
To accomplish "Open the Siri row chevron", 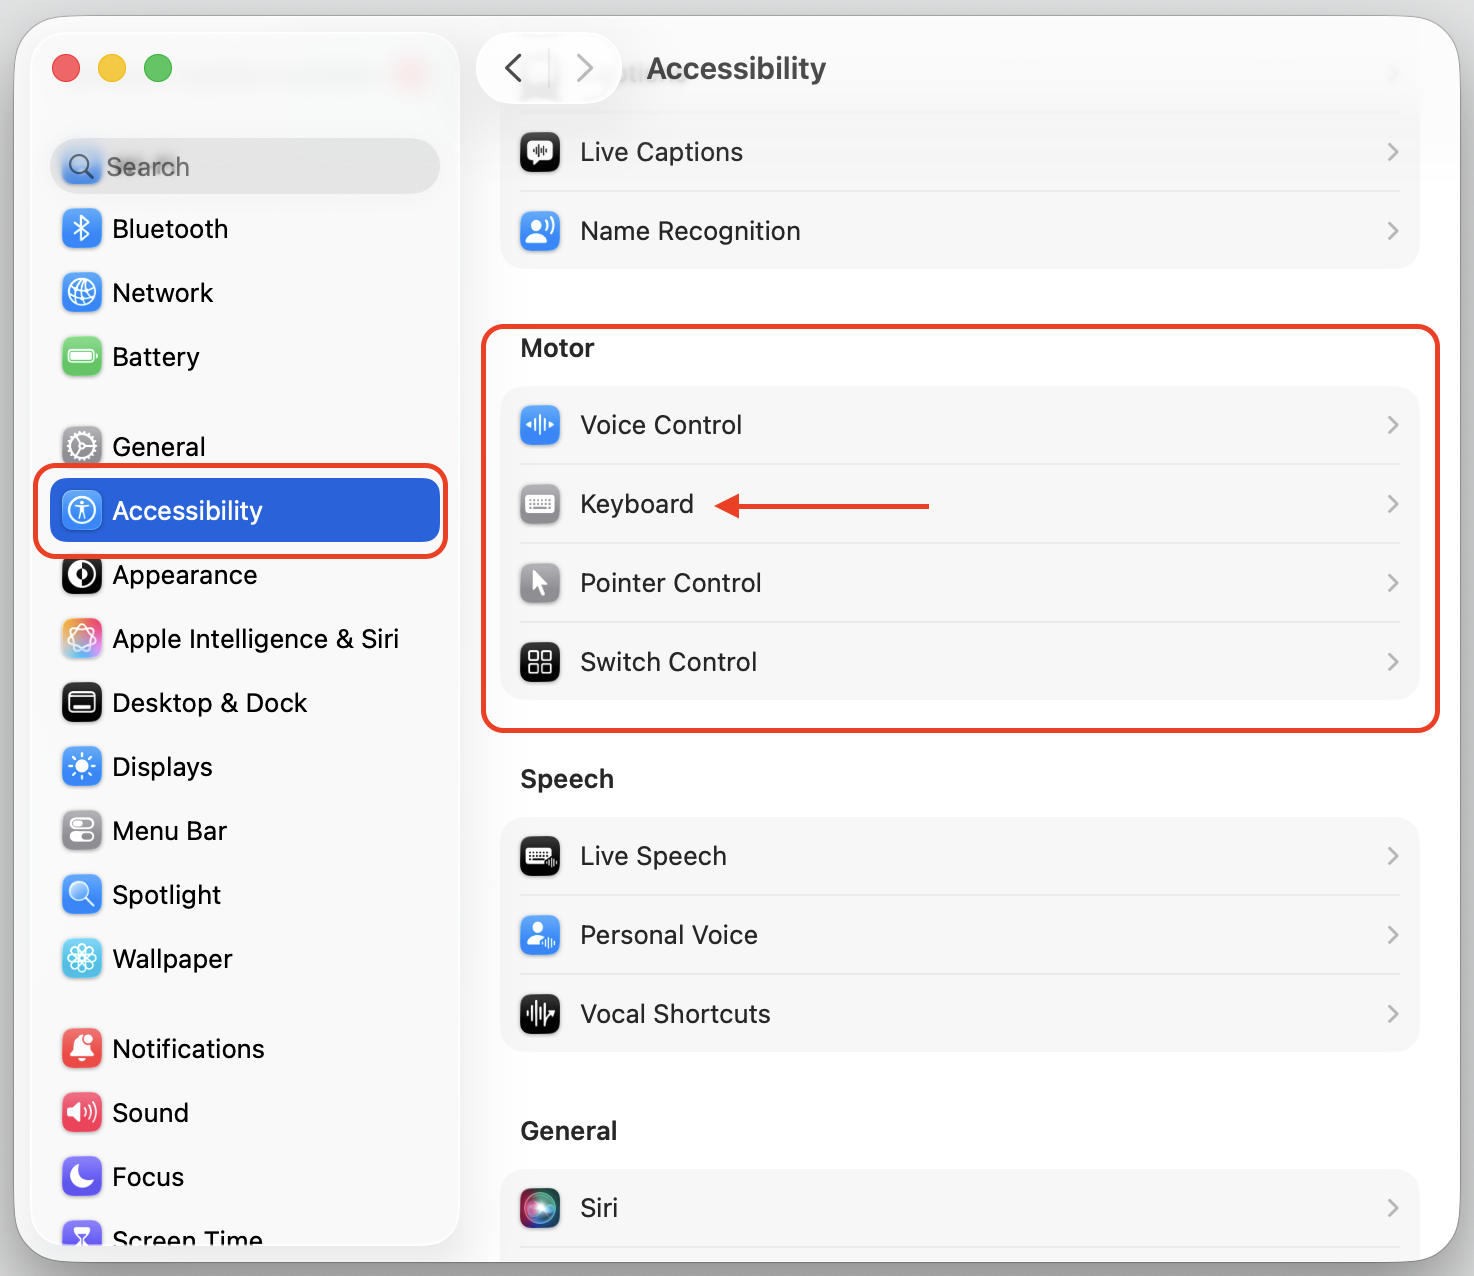I will click(1393, 1208).
